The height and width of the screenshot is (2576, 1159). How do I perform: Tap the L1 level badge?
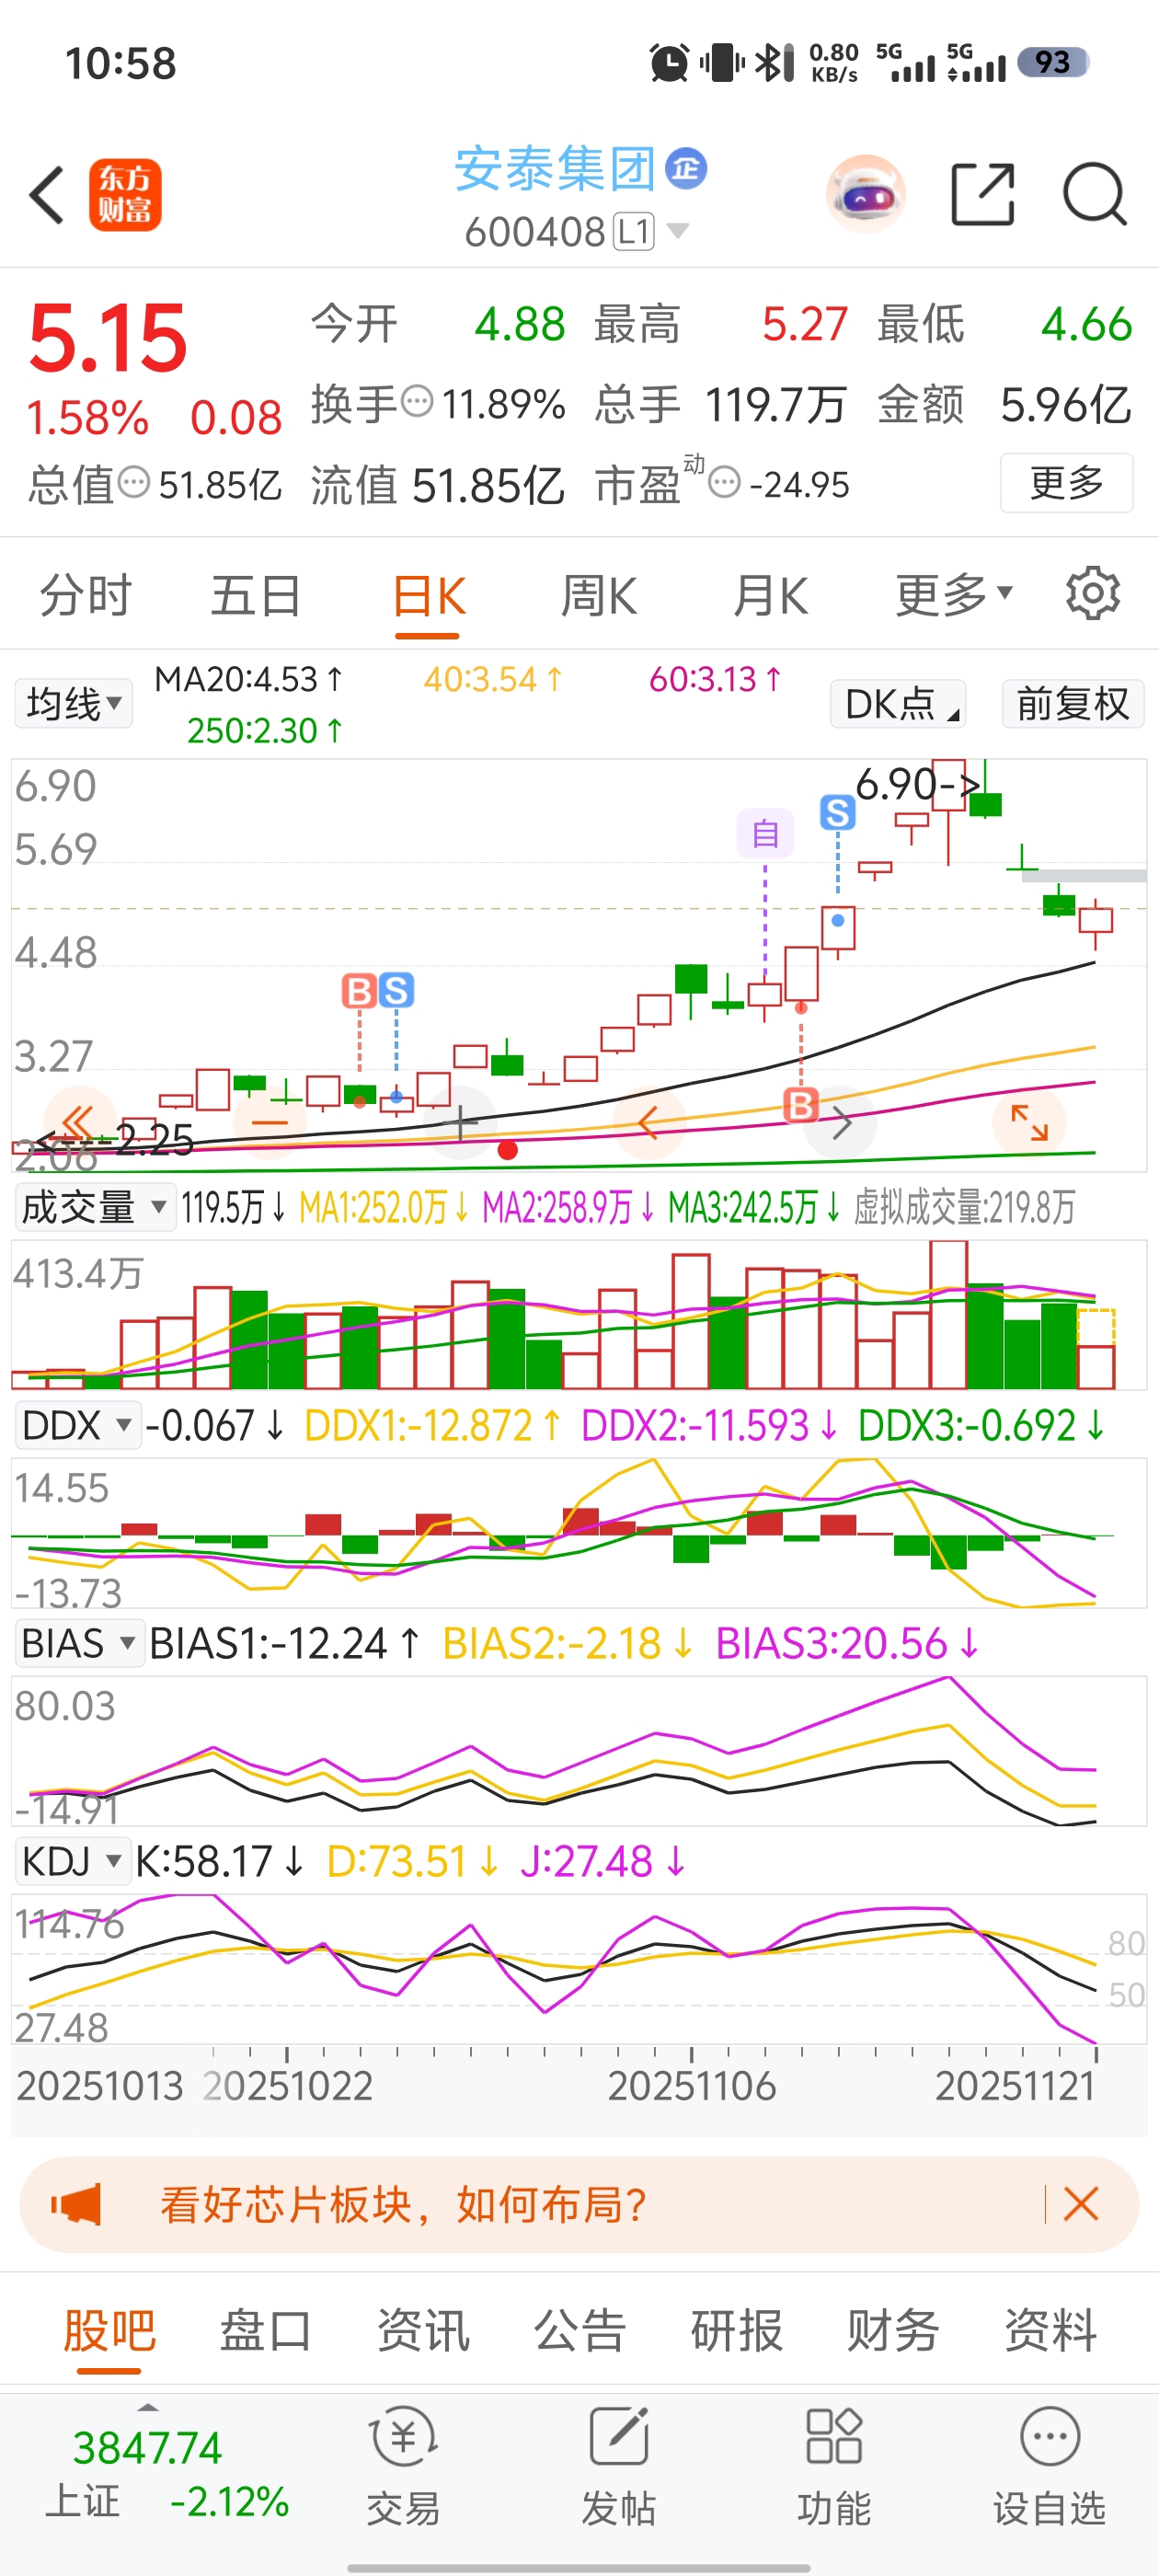point(634,232)
